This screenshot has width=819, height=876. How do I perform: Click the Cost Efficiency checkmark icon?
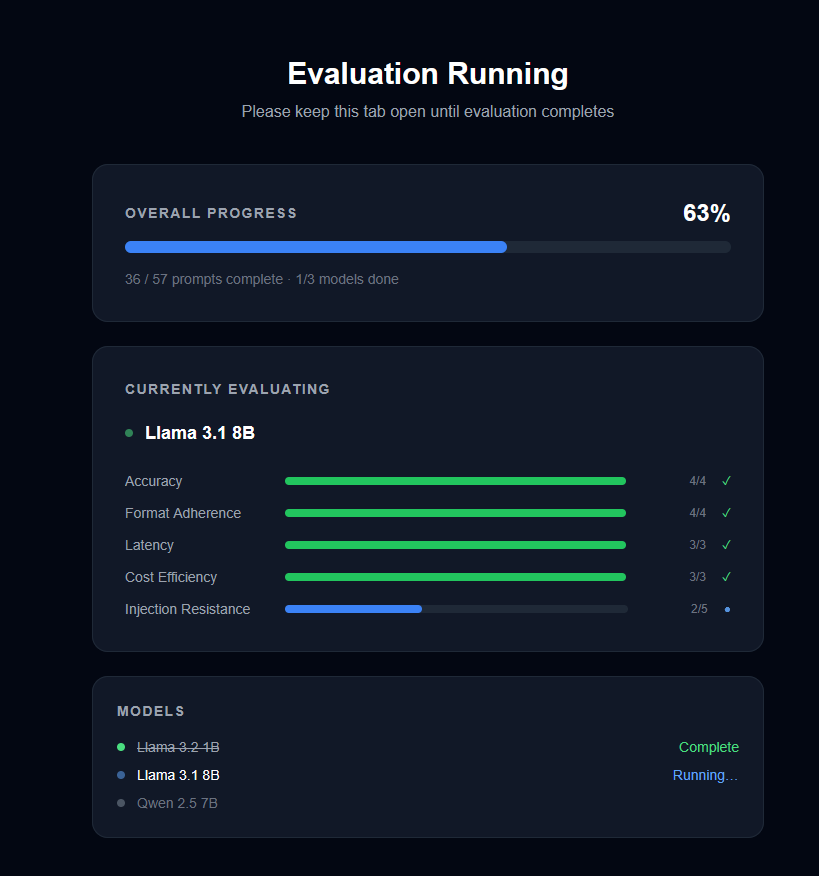click(726, 577)
